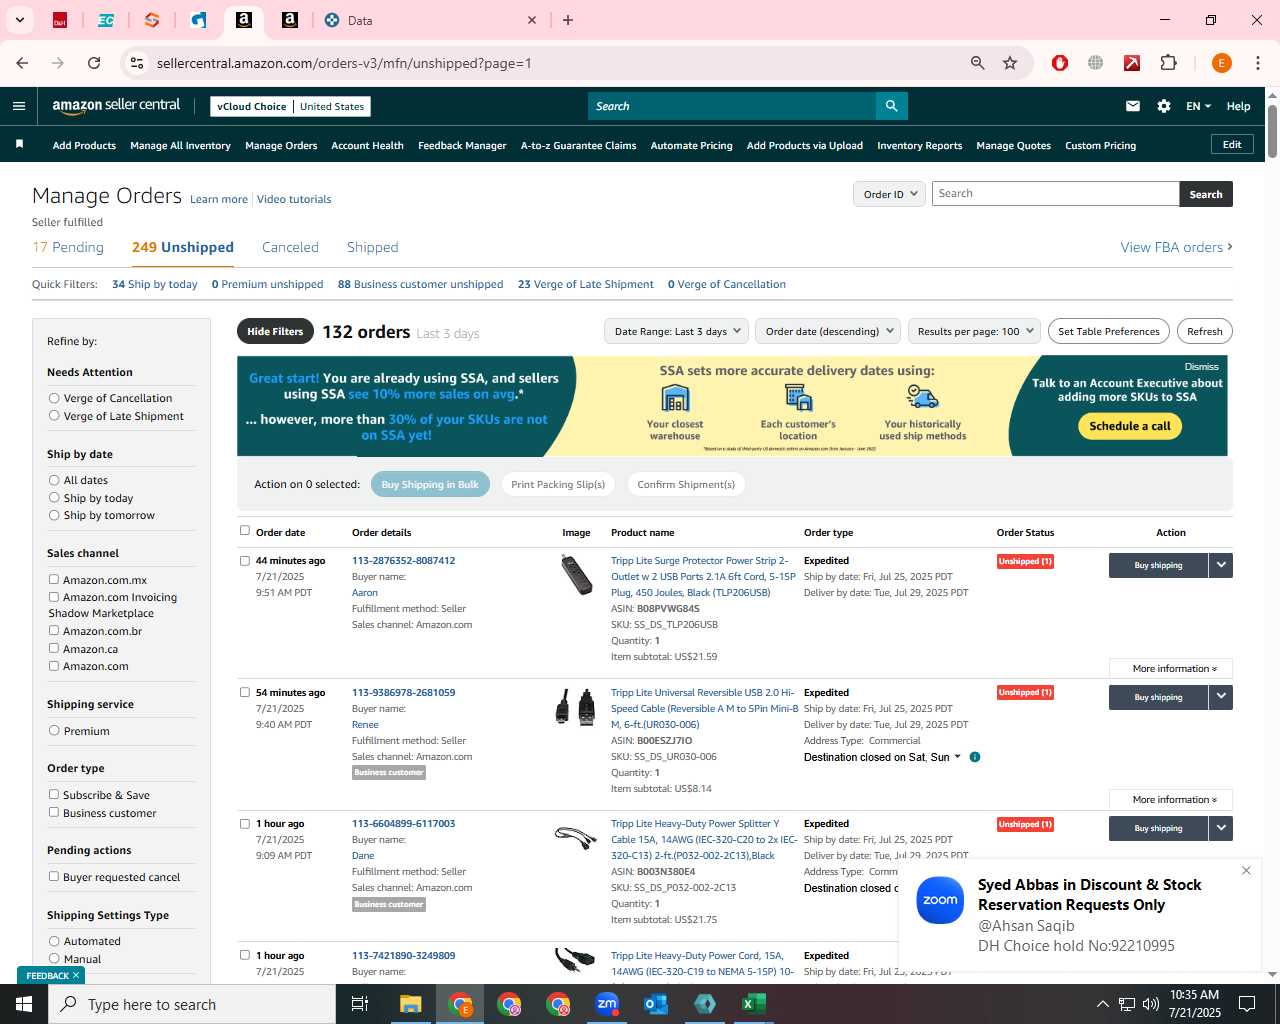The width and height of the screenshot is (1280, 1024).
Task: Open Outlook from the taskbar
Action: tap(656, 1004)
